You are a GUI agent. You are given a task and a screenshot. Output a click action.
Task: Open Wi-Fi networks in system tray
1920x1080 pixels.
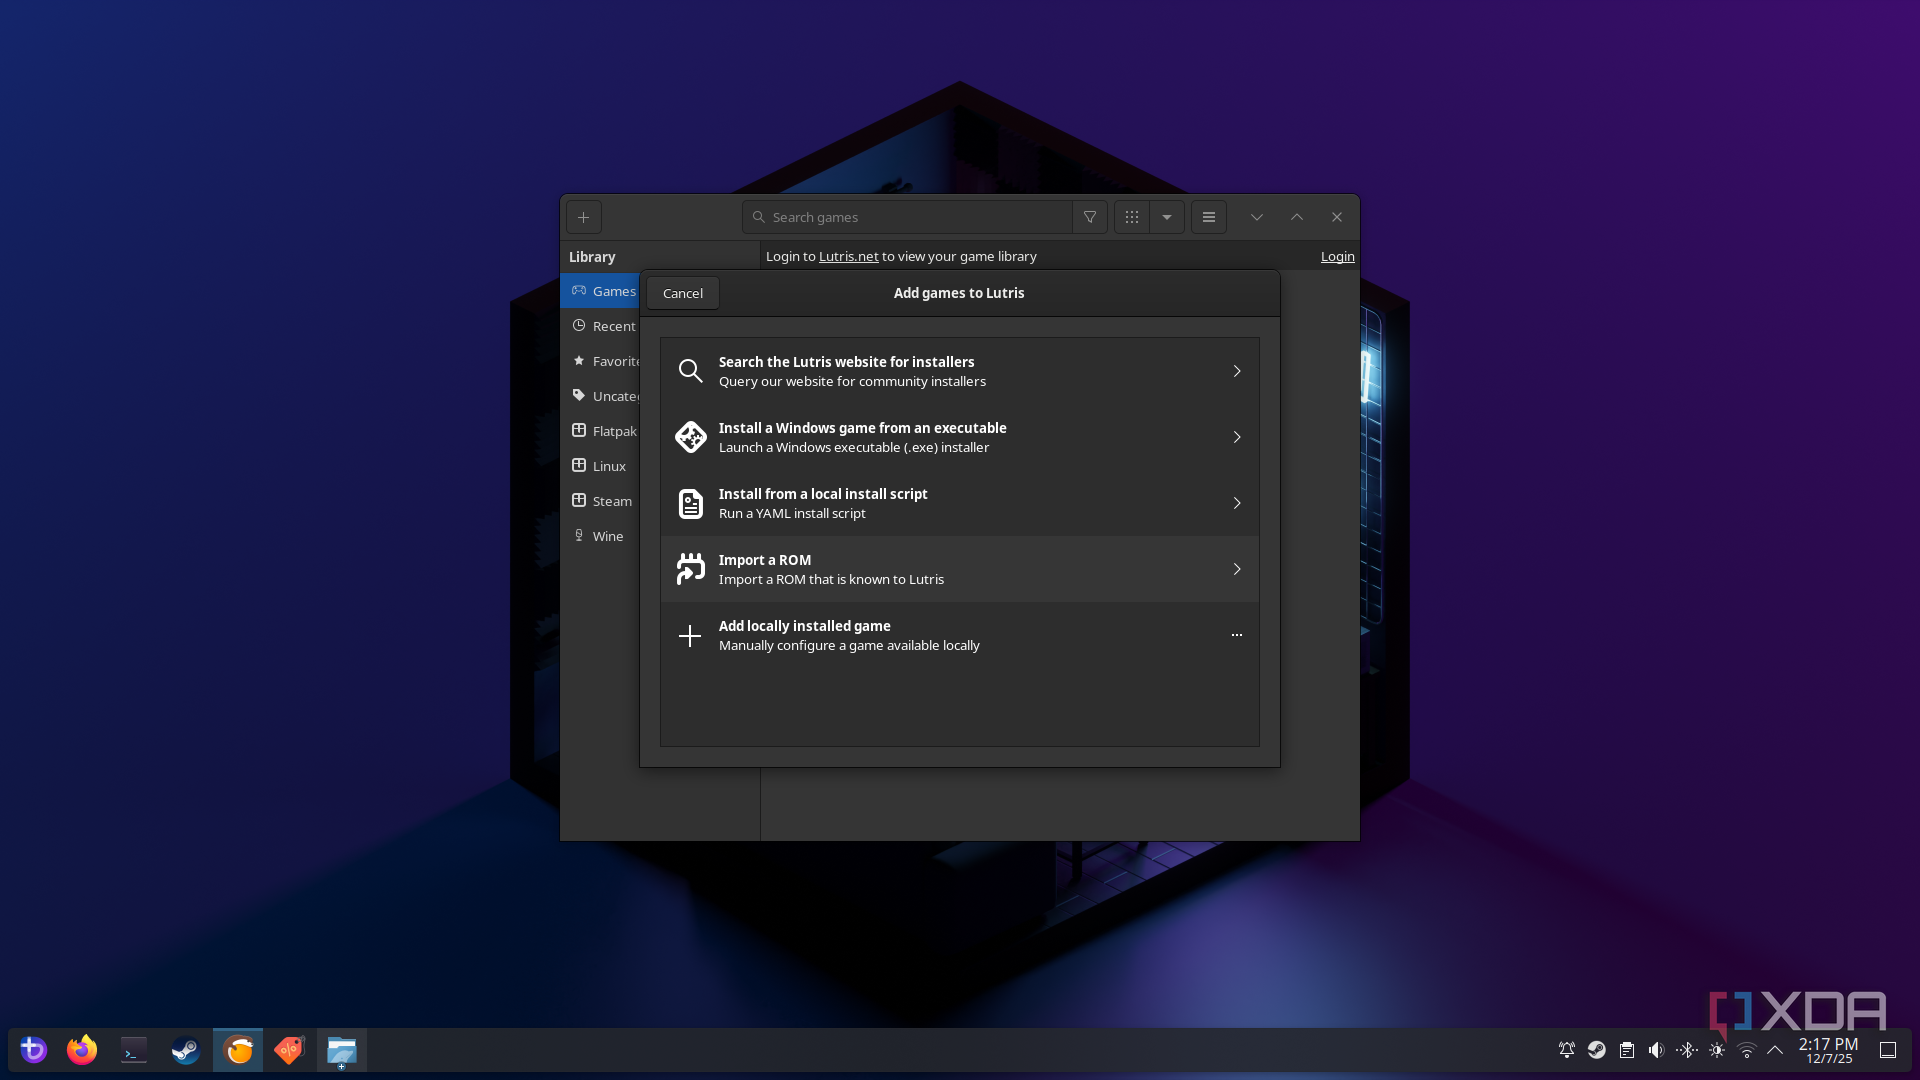click(x=1747, y=1050)
